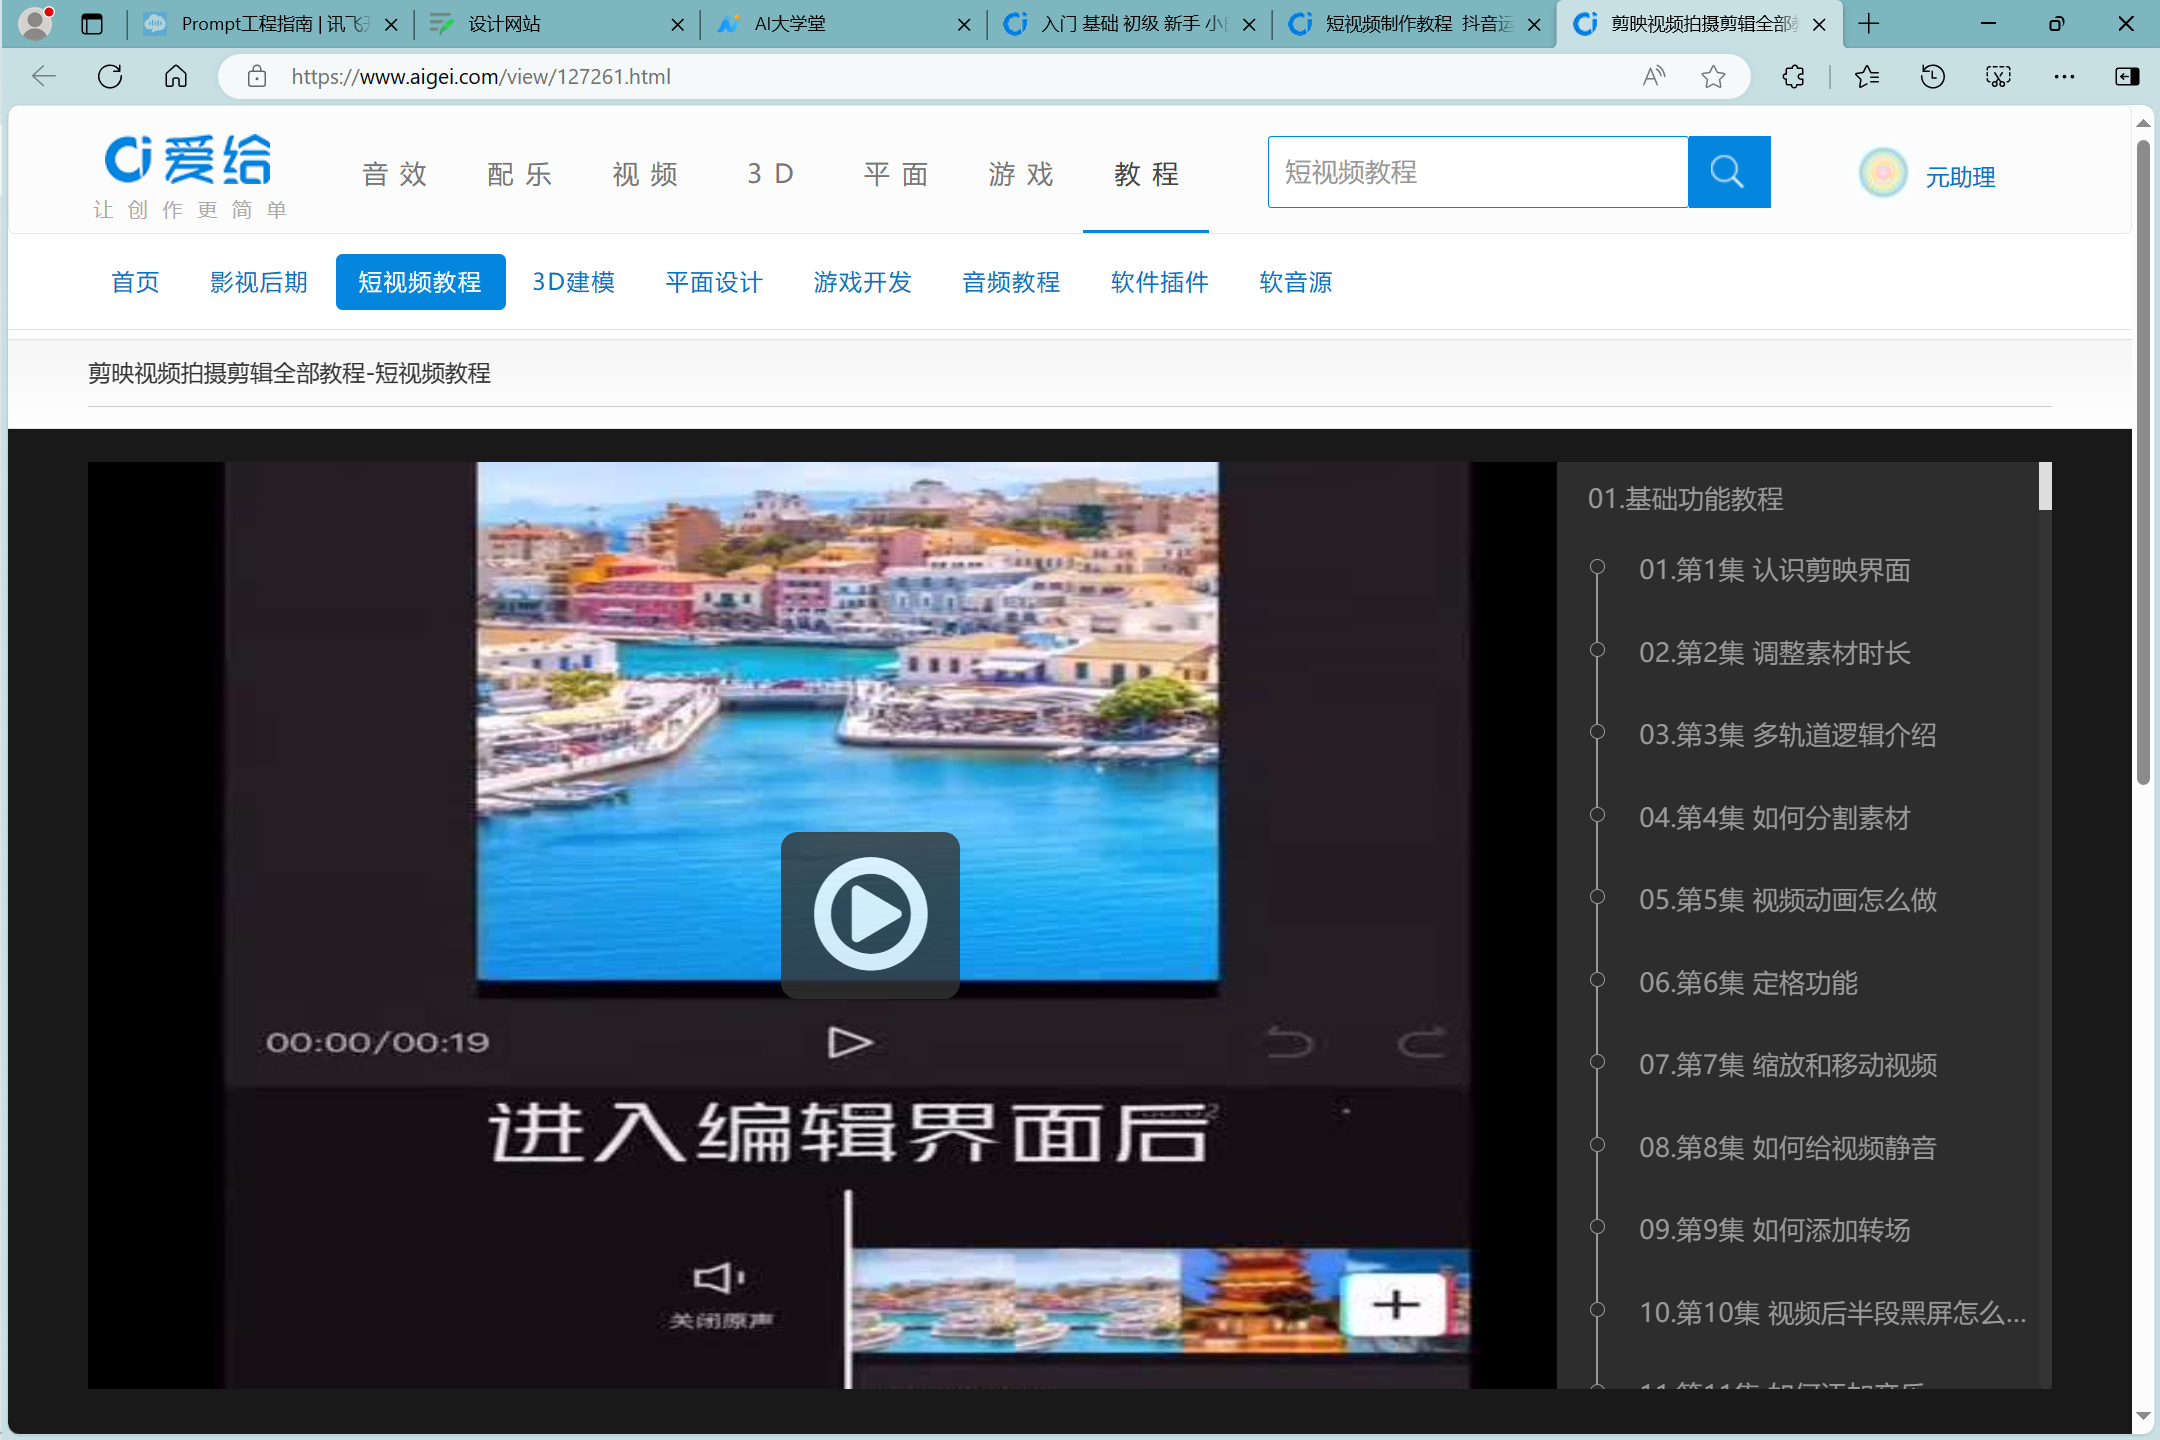The height and width of the screenshot is (1440, 2160).
Task: Play episode 03.第3集 多轨道逻辑介绍
Action: tap(1787, 735)
